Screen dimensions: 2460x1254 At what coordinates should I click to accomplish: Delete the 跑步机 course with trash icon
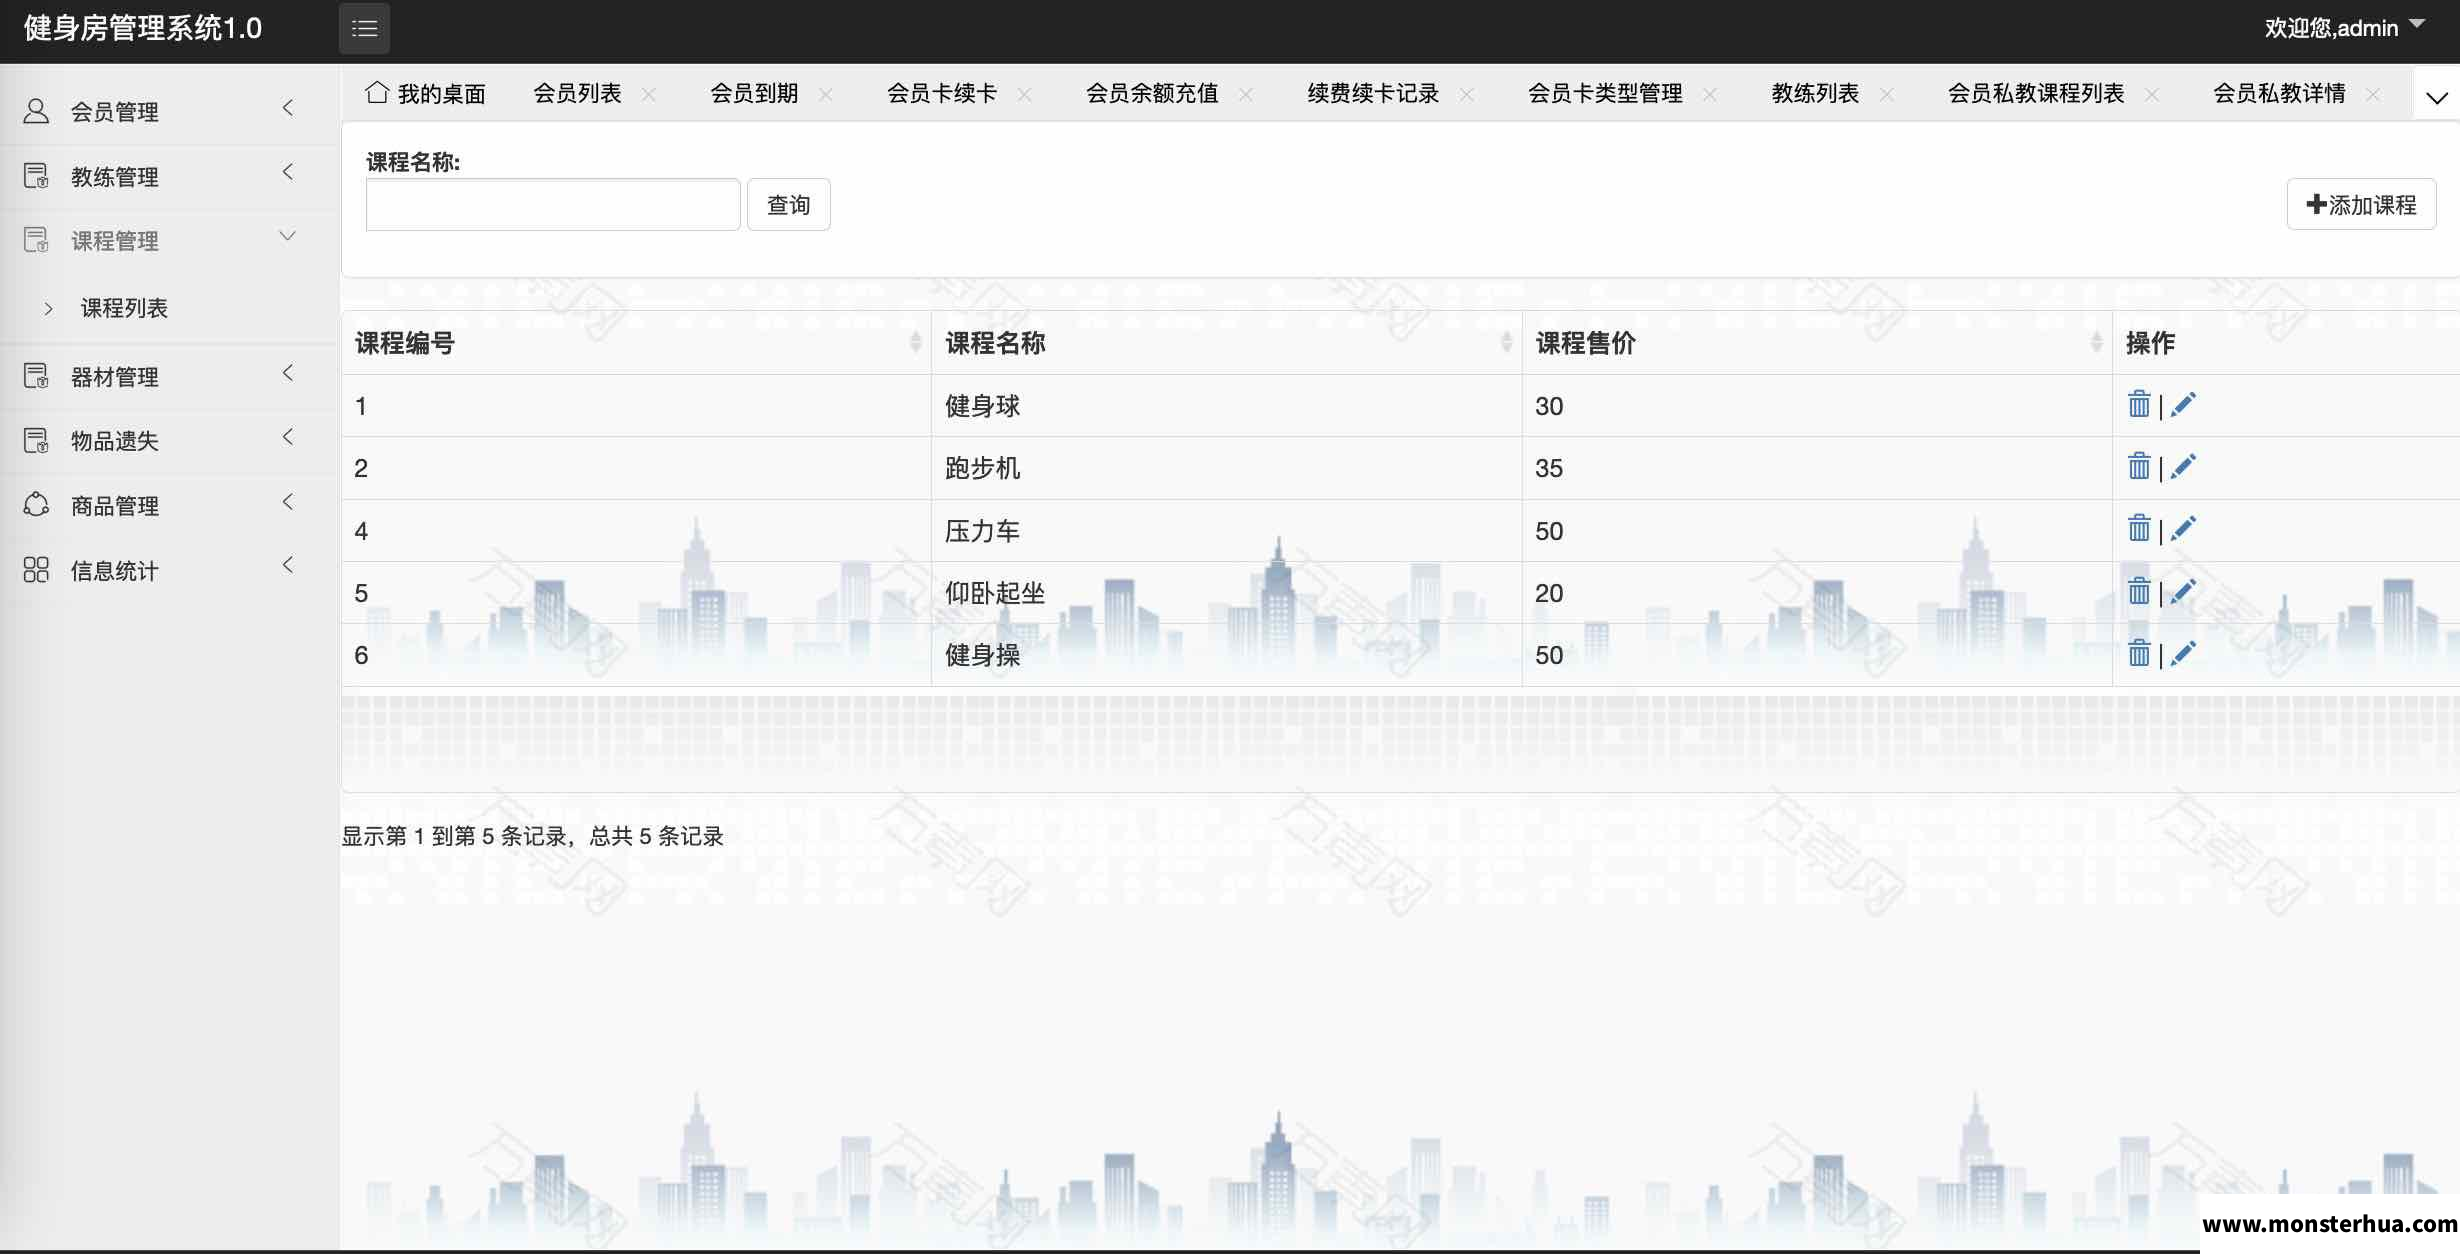[x=2139, y=466]
